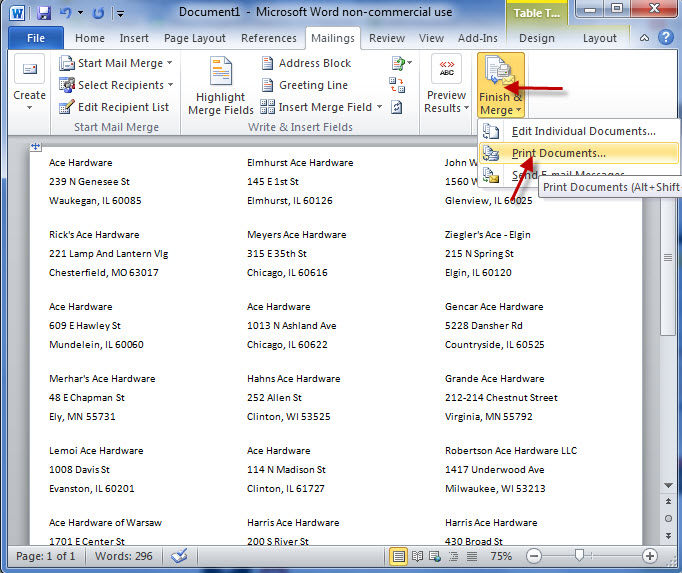Click the Save icon in Quick Access toolbar
This screenshot has height=573, width=682.
(43, 13)
